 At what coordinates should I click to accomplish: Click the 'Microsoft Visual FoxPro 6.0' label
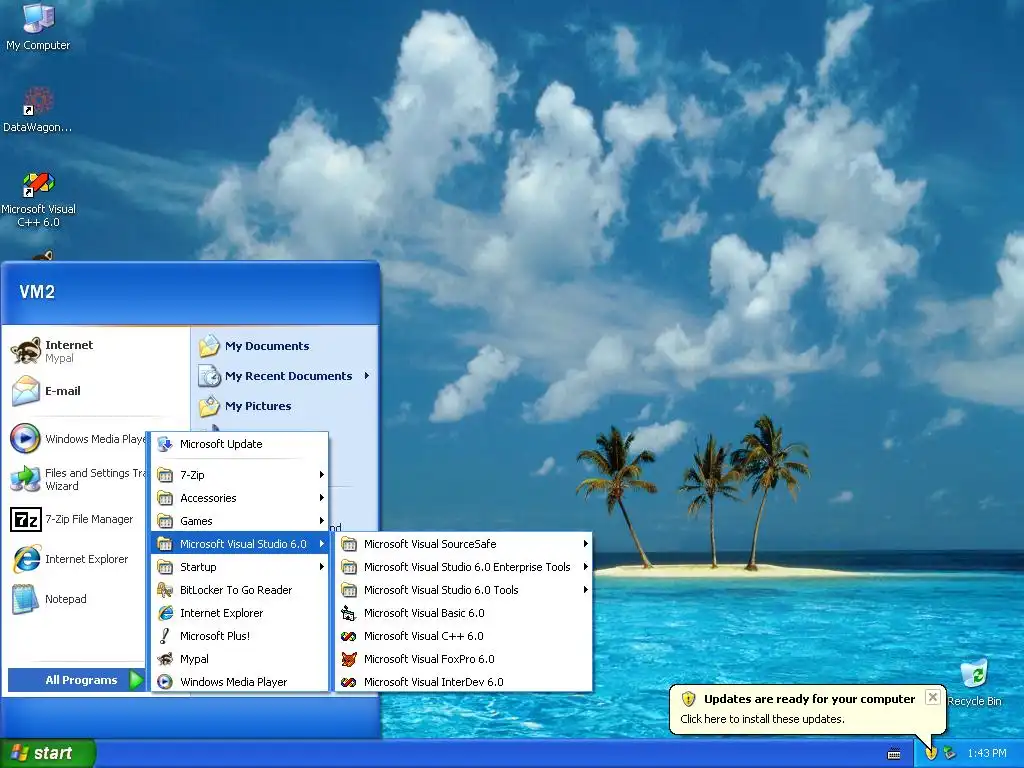(x=429, y=659)
